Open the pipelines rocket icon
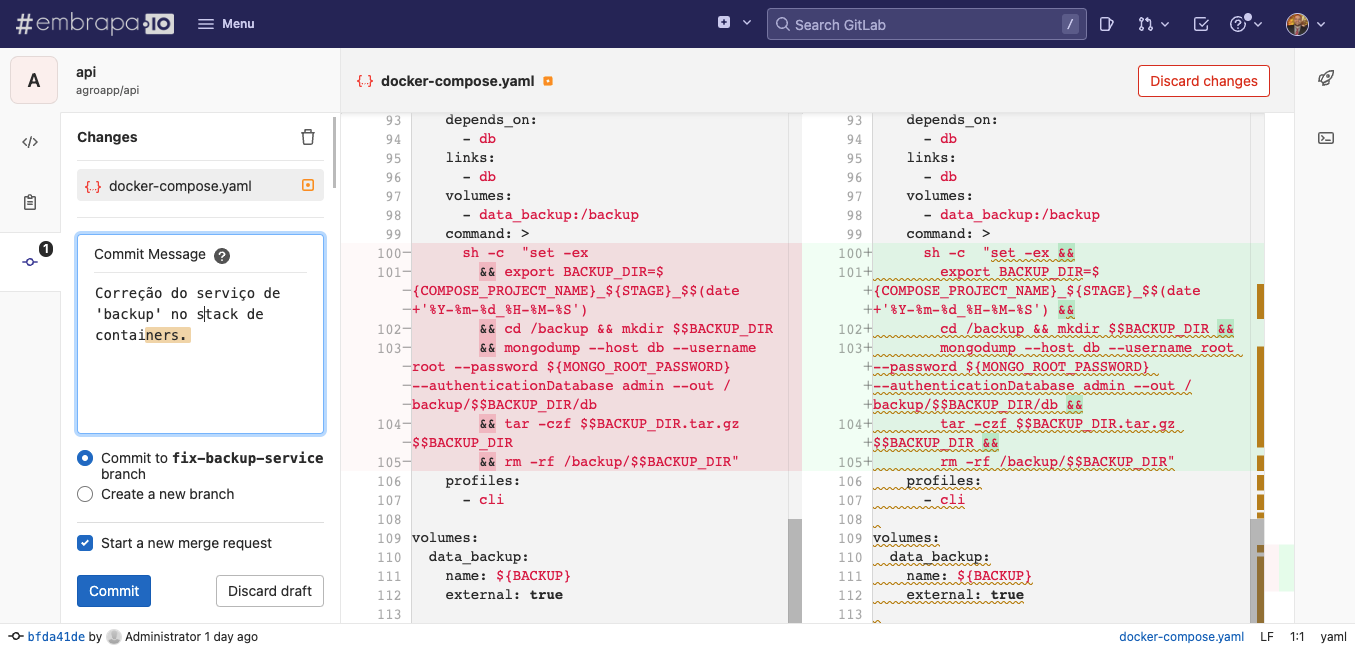The image size is (1355, 648). pos(1325,78)
